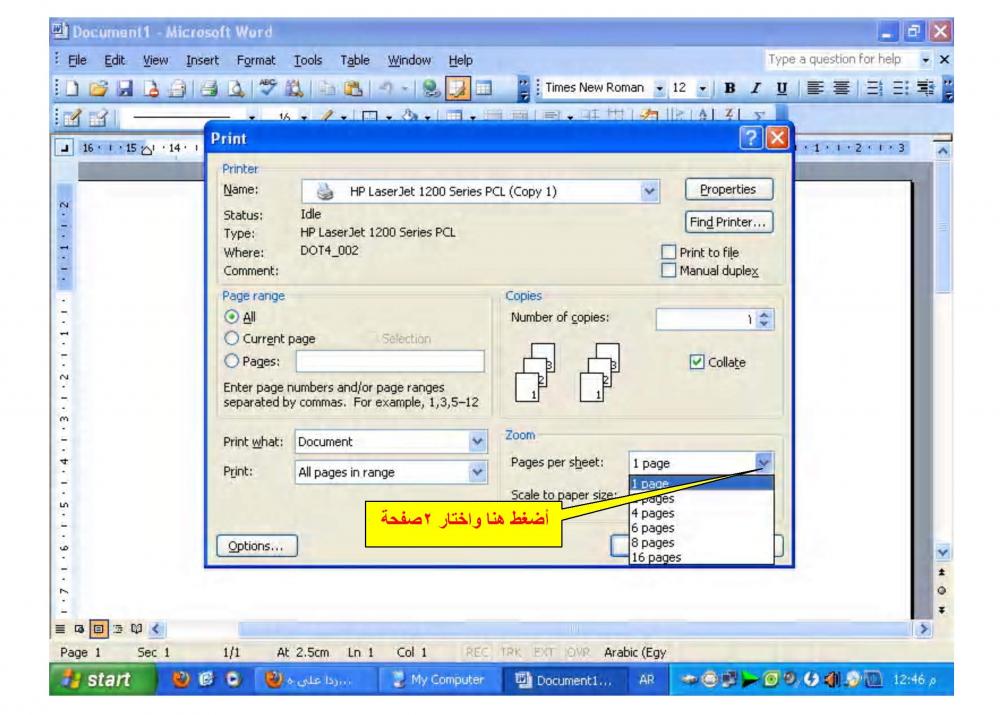Toggle Italic formatting

[756, 88]
